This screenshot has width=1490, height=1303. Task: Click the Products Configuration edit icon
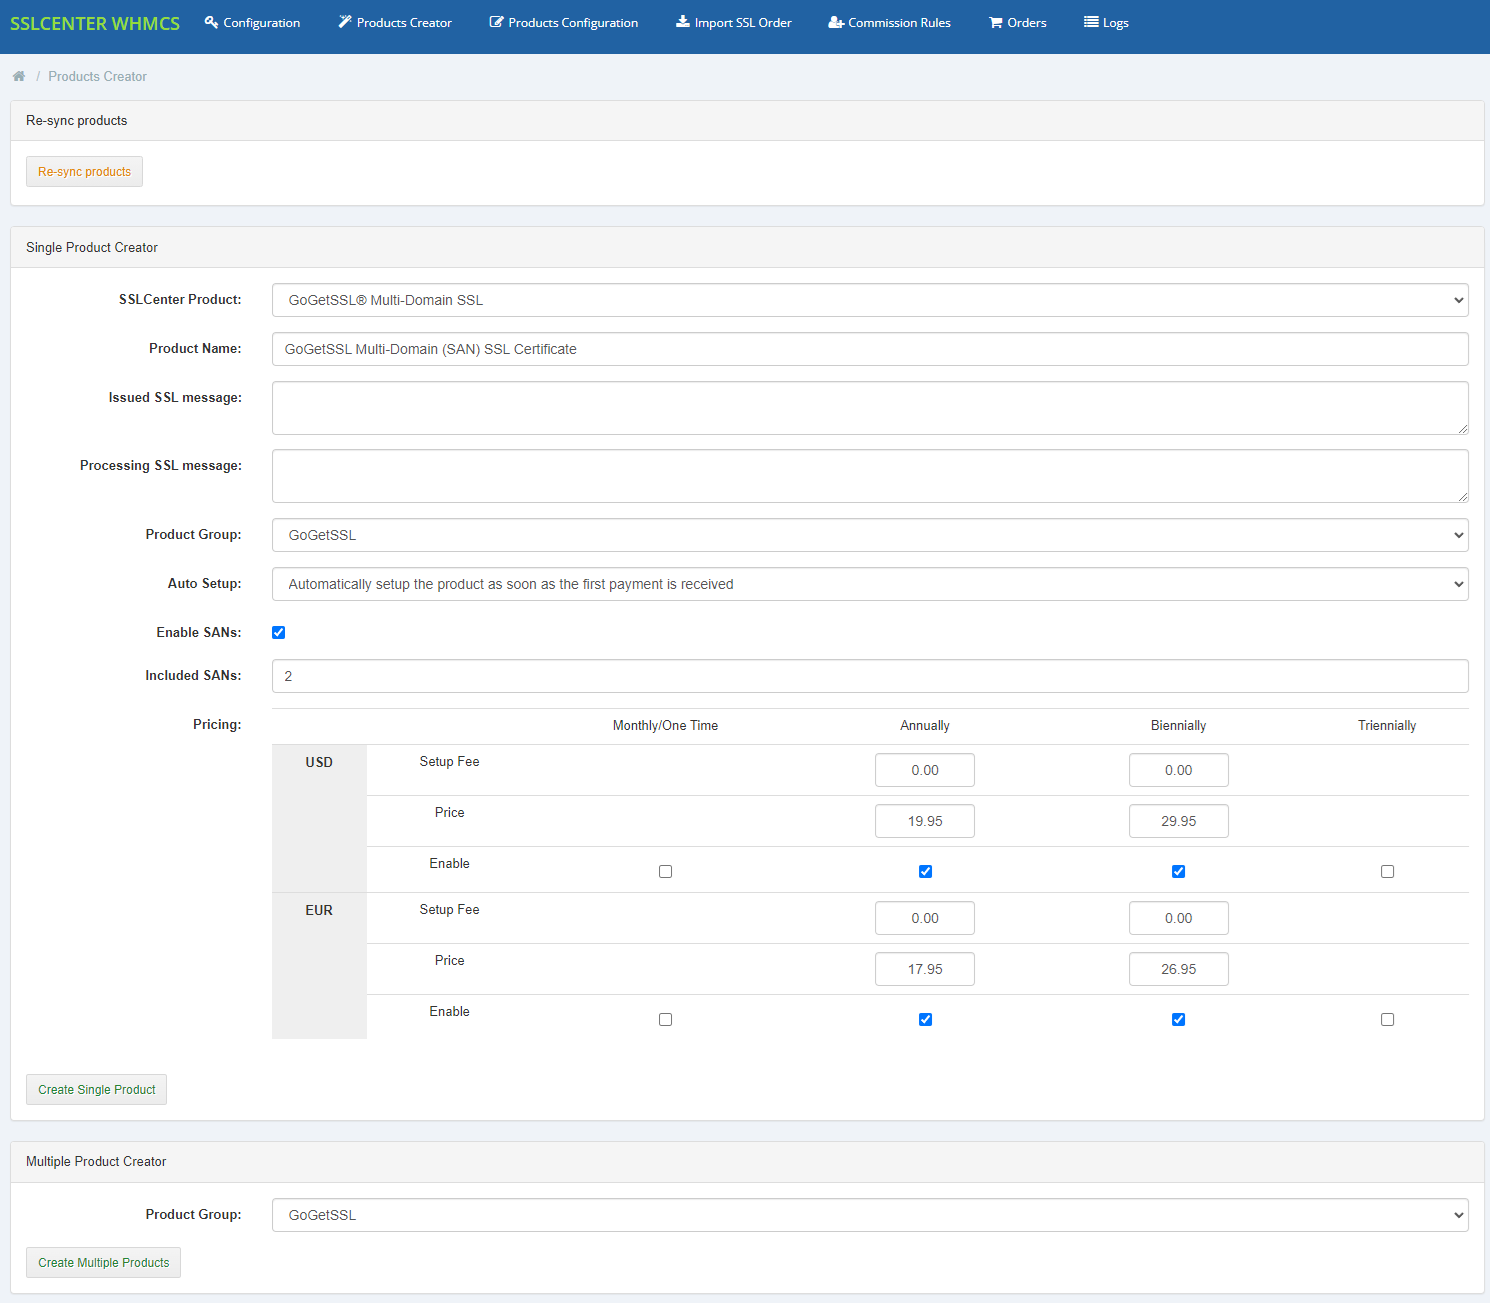pyautogui.click(x=496, y=22)
